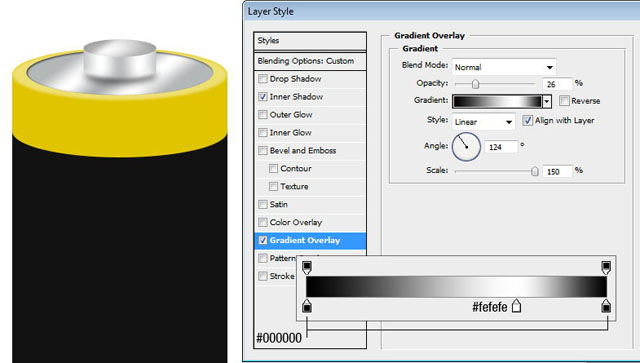Viewport: 640px width, 363px height.
Task: Select Outer Glow style row
Action: tap(310, 115)
